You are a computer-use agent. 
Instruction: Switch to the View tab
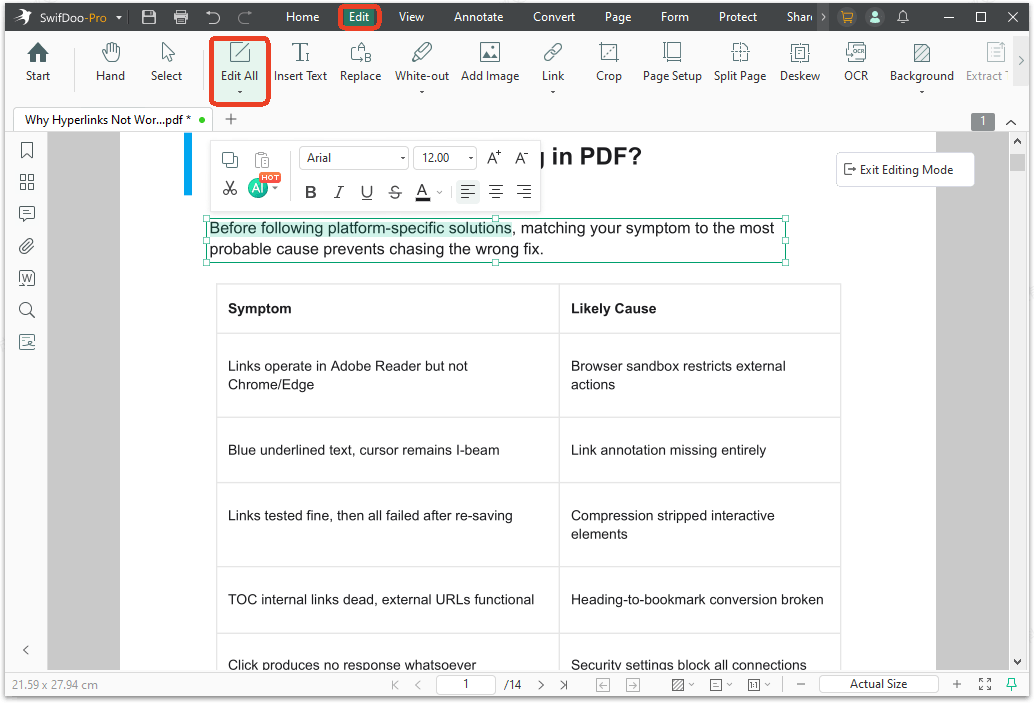[411, 17]
